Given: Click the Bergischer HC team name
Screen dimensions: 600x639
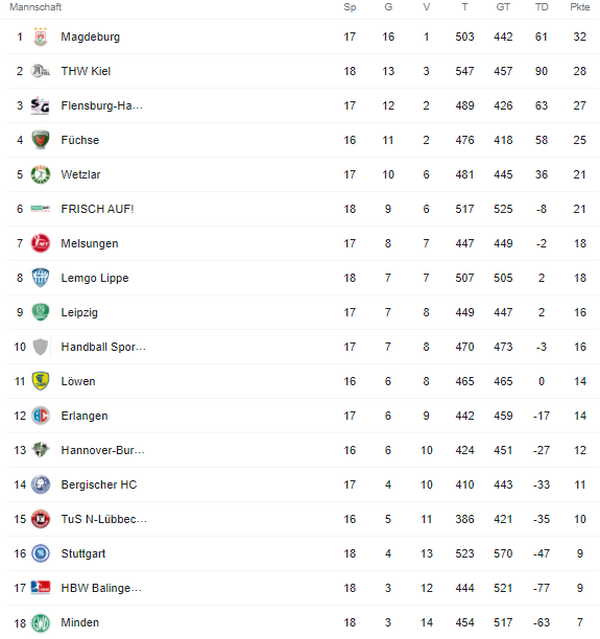Looking at the screenshot, I should coord(99,485).
